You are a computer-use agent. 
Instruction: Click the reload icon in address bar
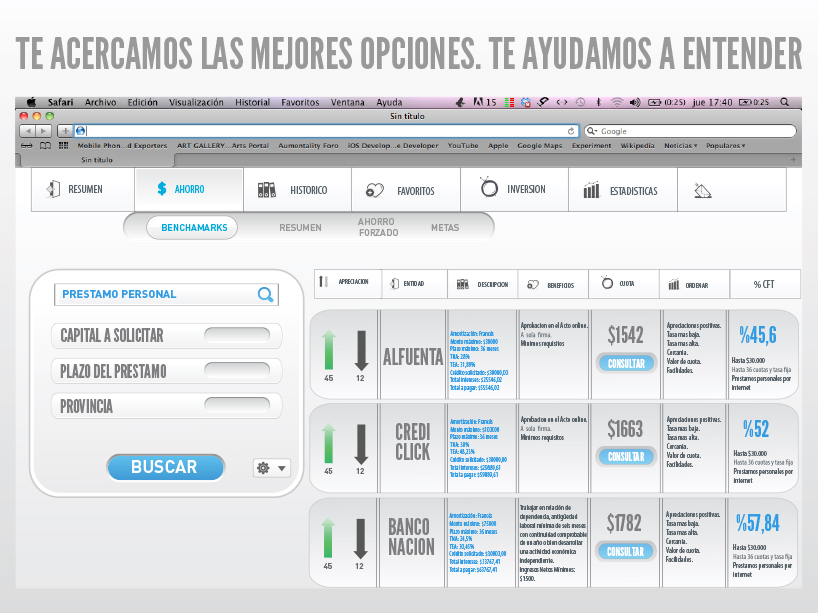coord(571,131)
